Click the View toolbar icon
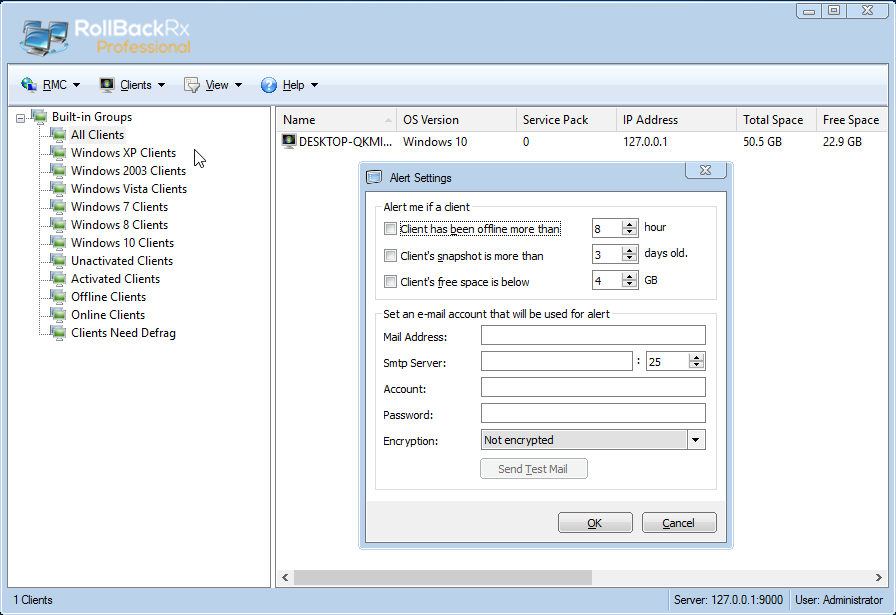The width and height of the screenshot is (896, 615). (192, 85)
